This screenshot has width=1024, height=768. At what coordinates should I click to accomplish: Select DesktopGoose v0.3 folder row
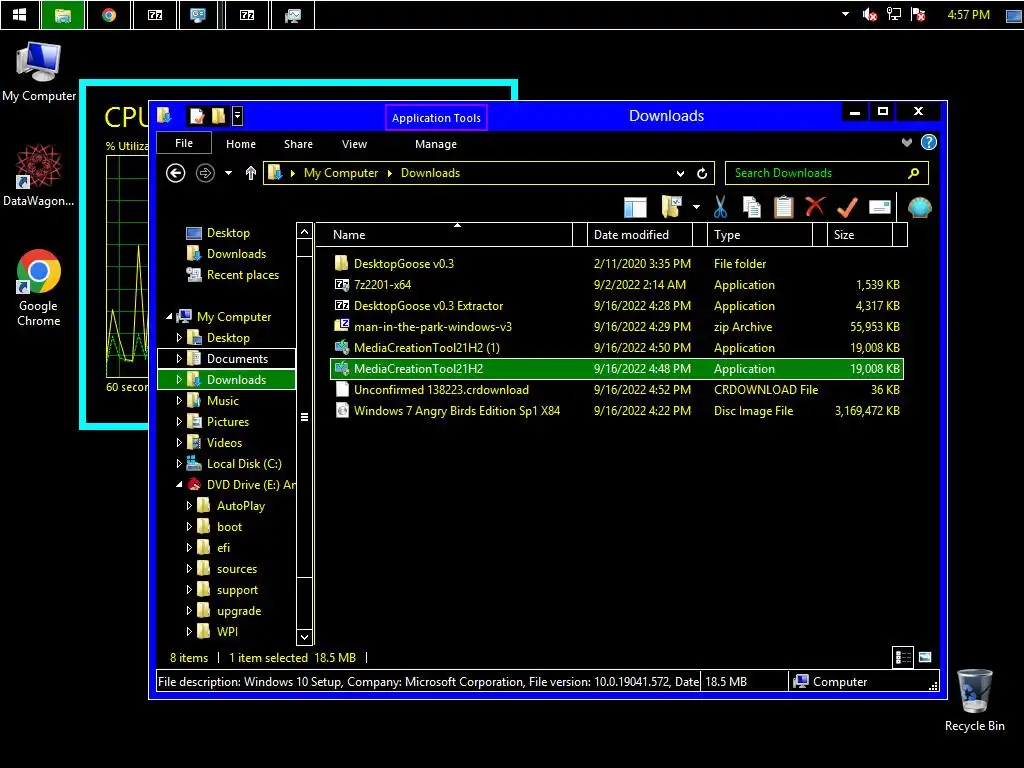617,264
